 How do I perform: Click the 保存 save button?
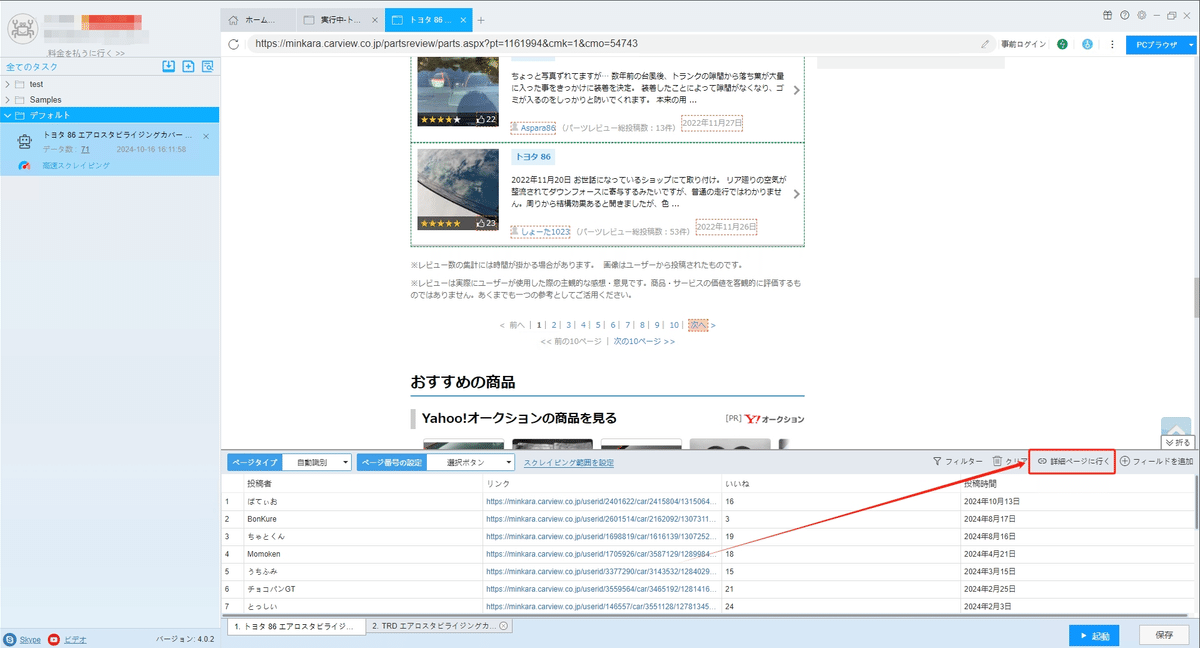pyautogui.click(x=1164, y=635)
